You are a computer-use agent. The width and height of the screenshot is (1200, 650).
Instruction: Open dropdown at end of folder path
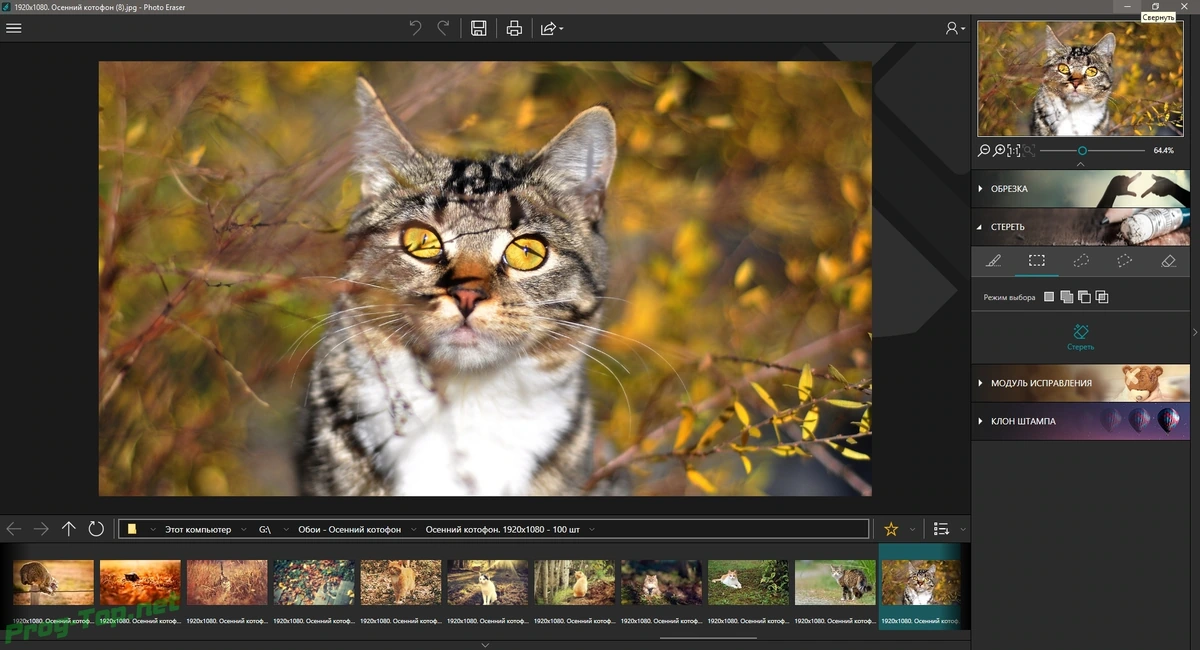tap(592, 529)
